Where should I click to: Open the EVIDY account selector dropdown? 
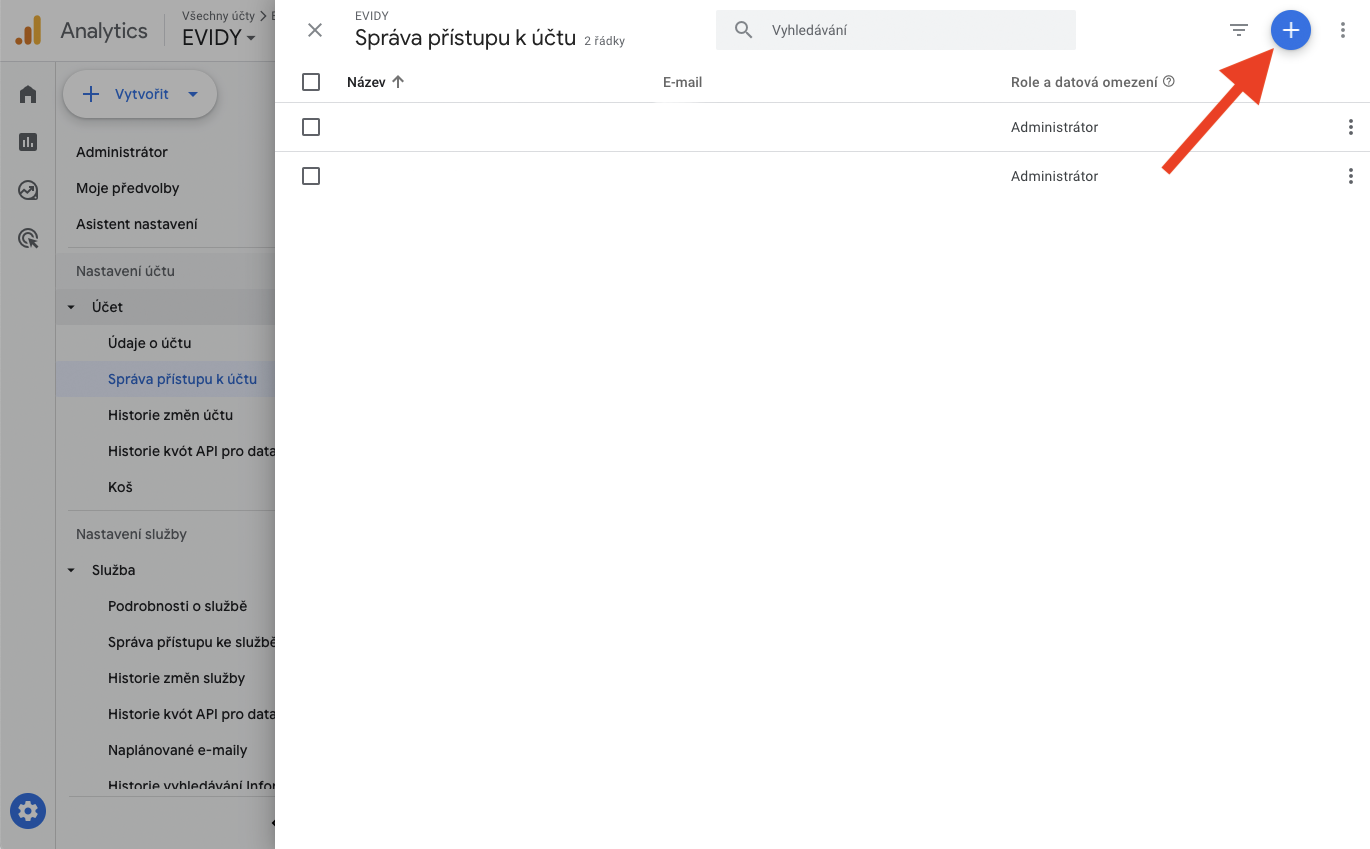tap(219, 38)
